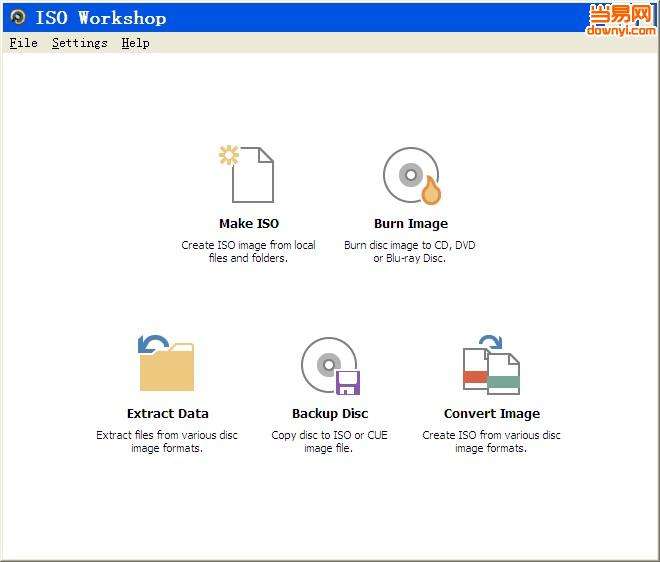660x562 pixels.
Task: Click 'Copy disc to ISO or CUE' description
Action: point(329,441)
